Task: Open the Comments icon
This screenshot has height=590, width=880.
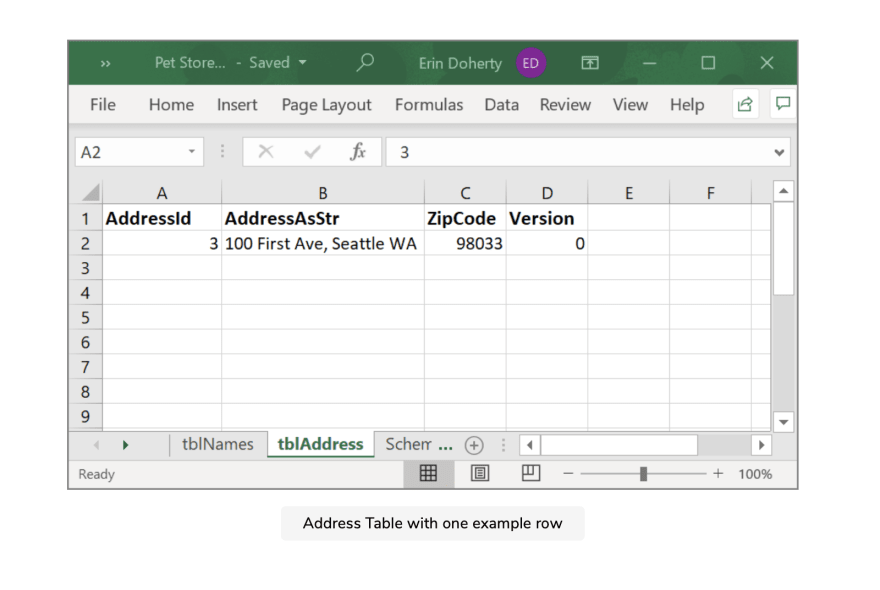Action: pyautogui.click(x=783, y=103)
